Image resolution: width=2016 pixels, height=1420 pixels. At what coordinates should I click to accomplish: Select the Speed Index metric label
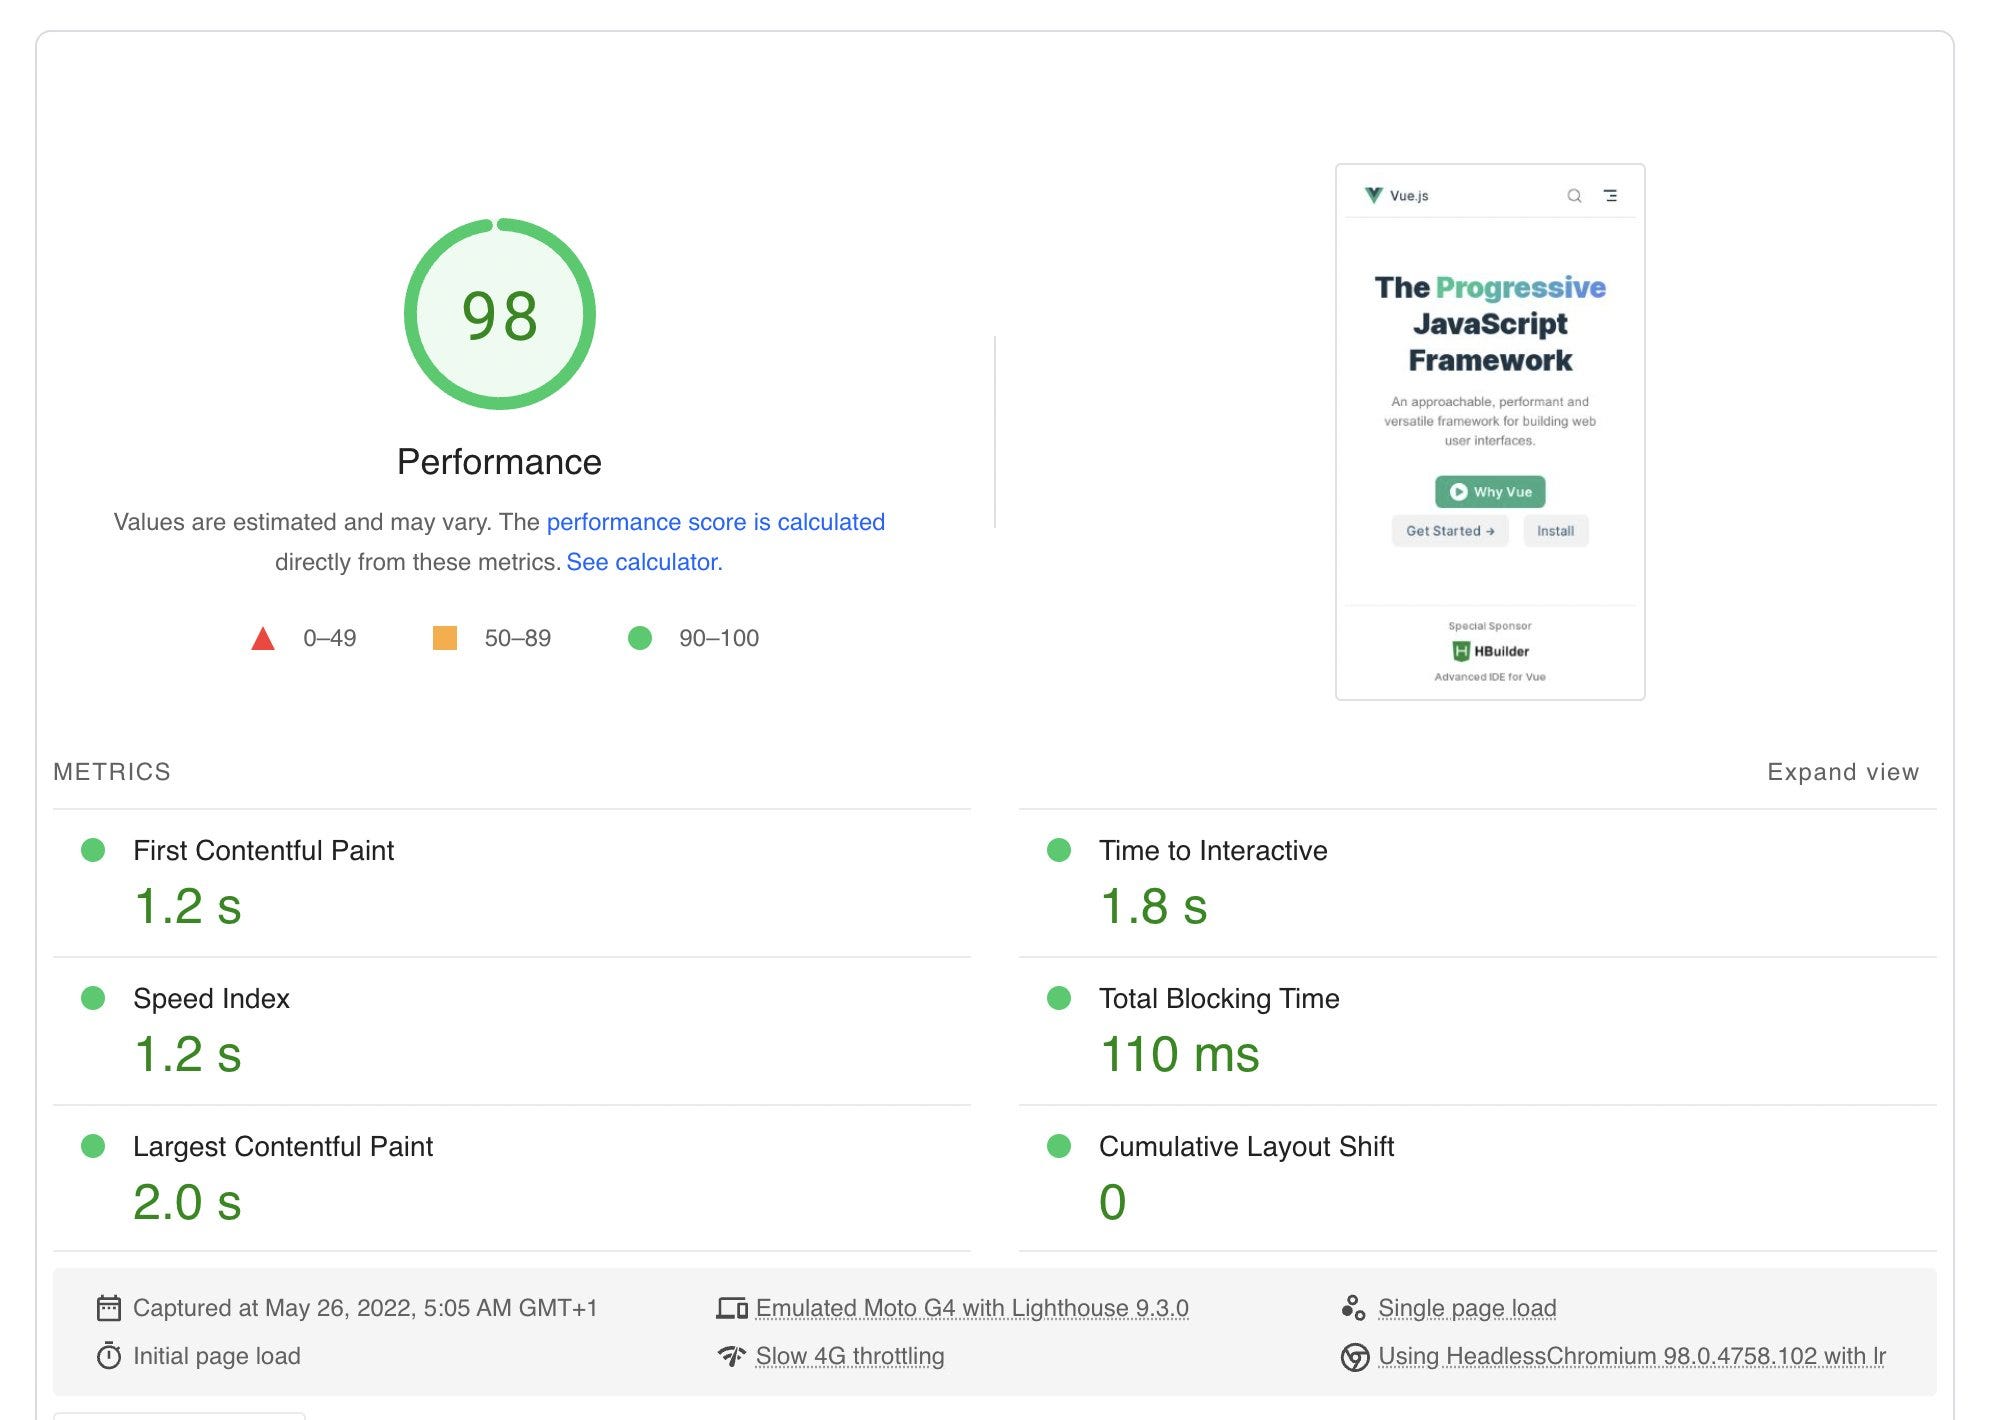(211, 998)
